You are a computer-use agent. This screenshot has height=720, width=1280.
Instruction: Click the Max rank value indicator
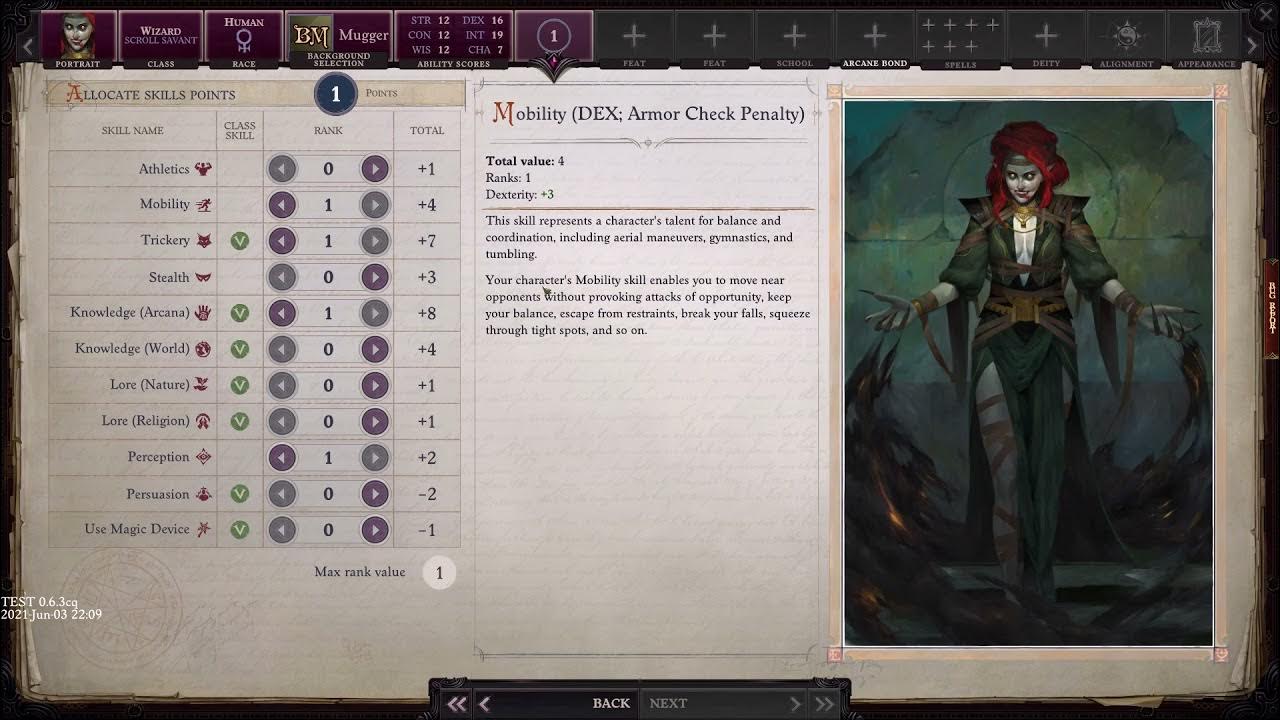click(438, 573)
